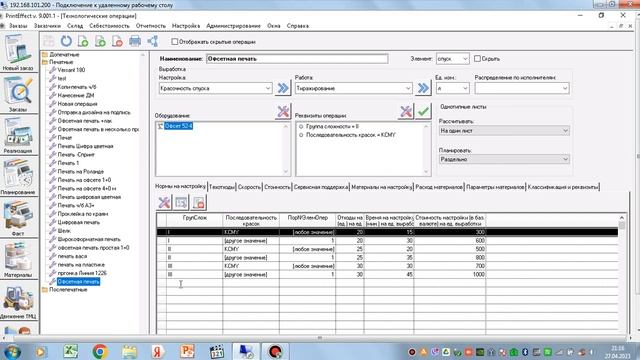
Task: Open the Себестоимость menu
Action: (x=109, y=26)
